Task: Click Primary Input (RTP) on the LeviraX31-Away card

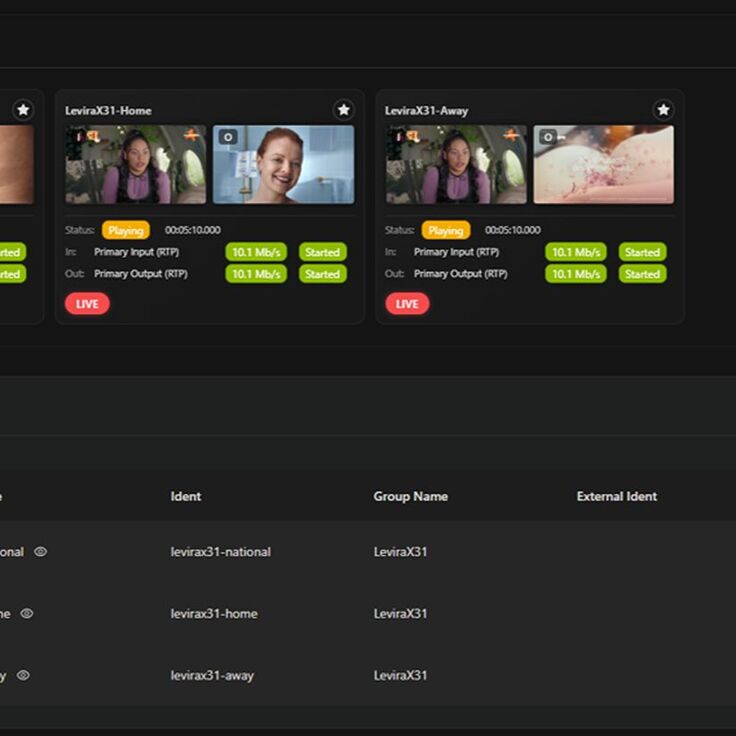Action: tap(456, 252)
